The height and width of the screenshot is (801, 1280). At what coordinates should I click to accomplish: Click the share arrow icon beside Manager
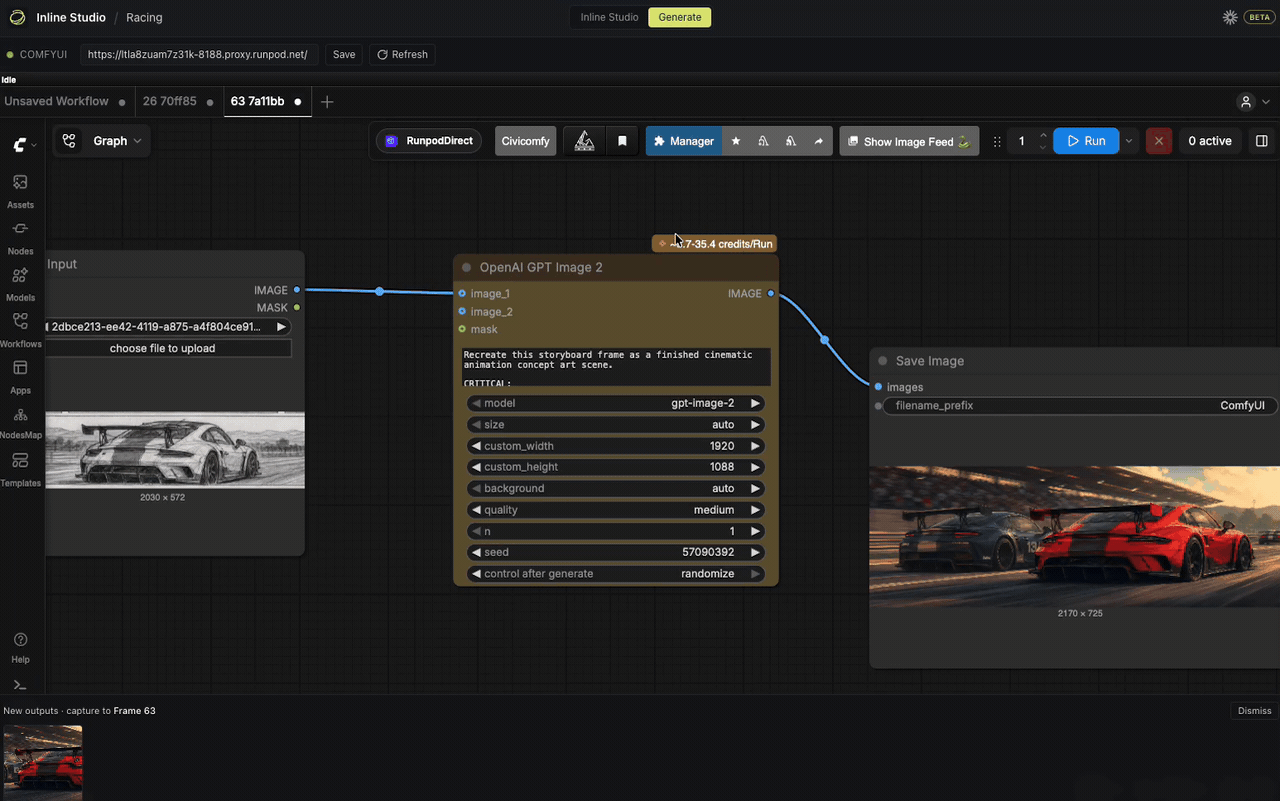pos(818,141)
